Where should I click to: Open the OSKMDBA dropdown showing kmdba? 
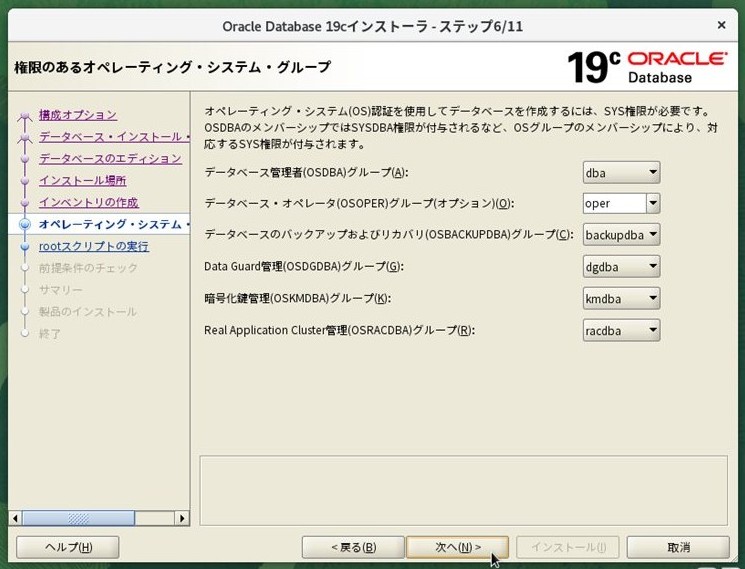(x=621, y=298)
